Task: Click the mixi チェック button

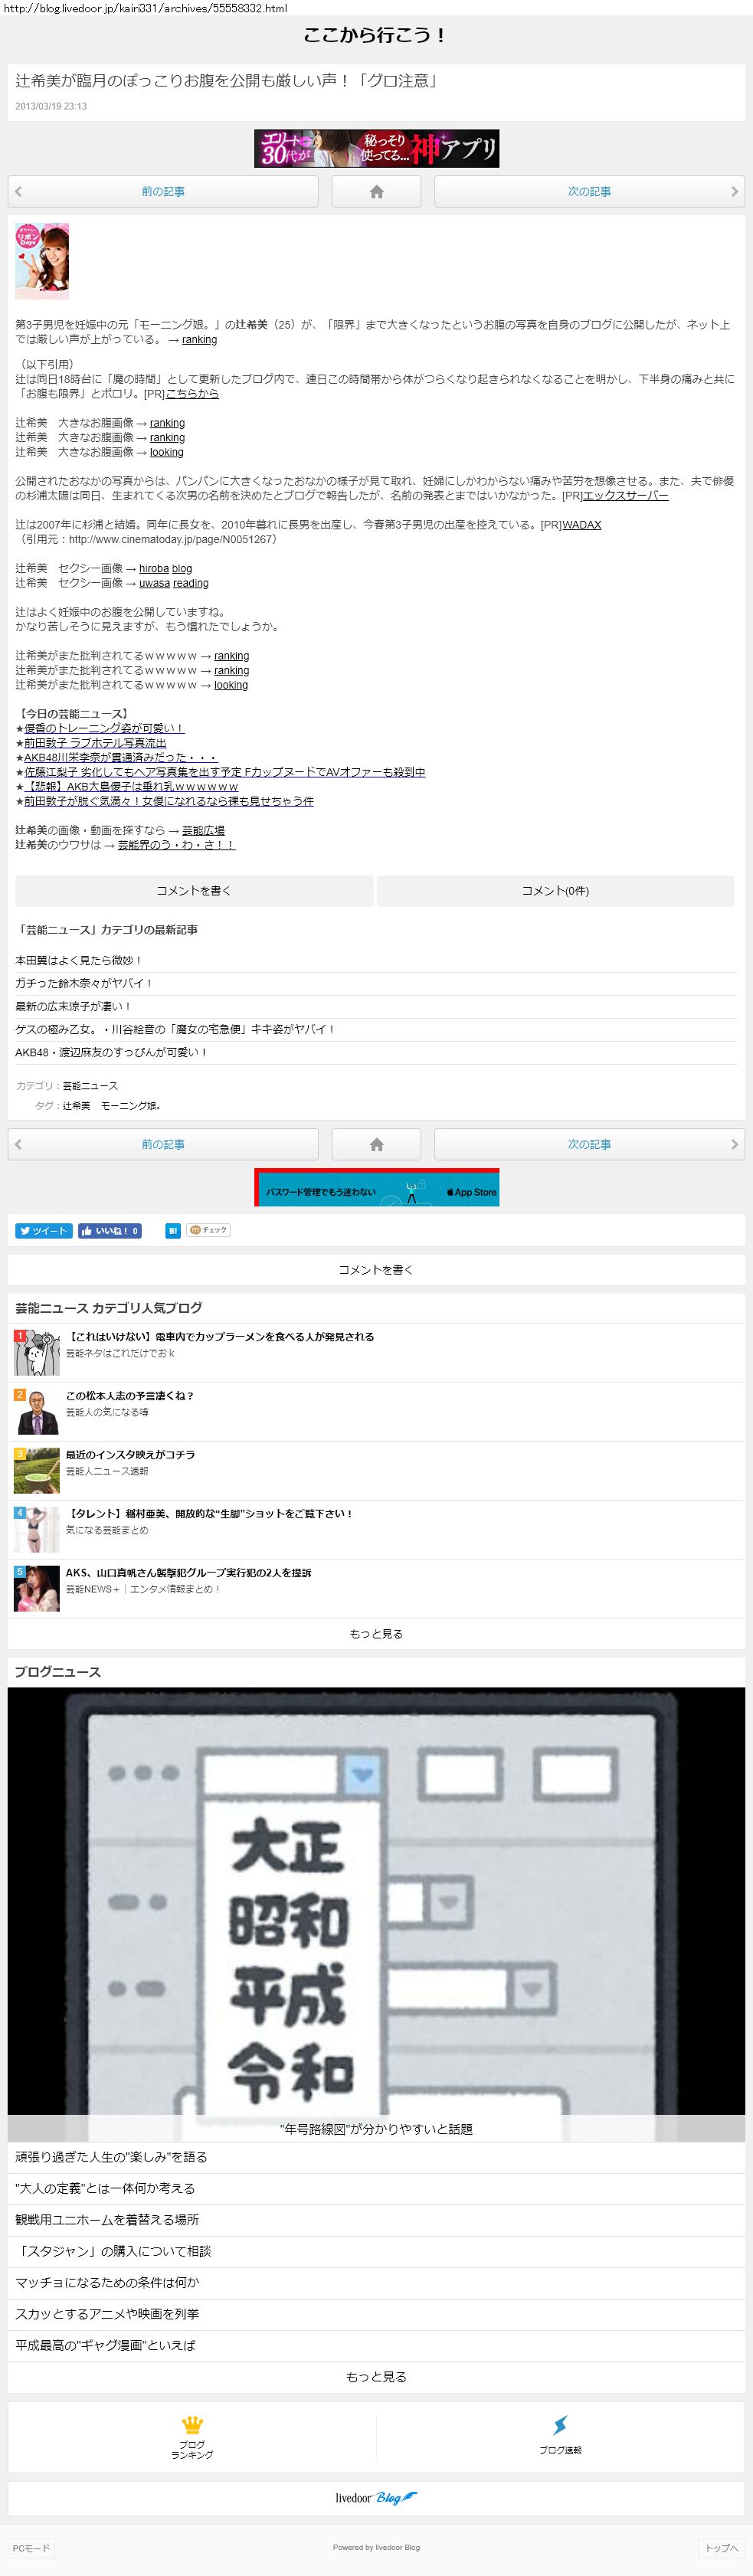Action: pos(209,1231)
